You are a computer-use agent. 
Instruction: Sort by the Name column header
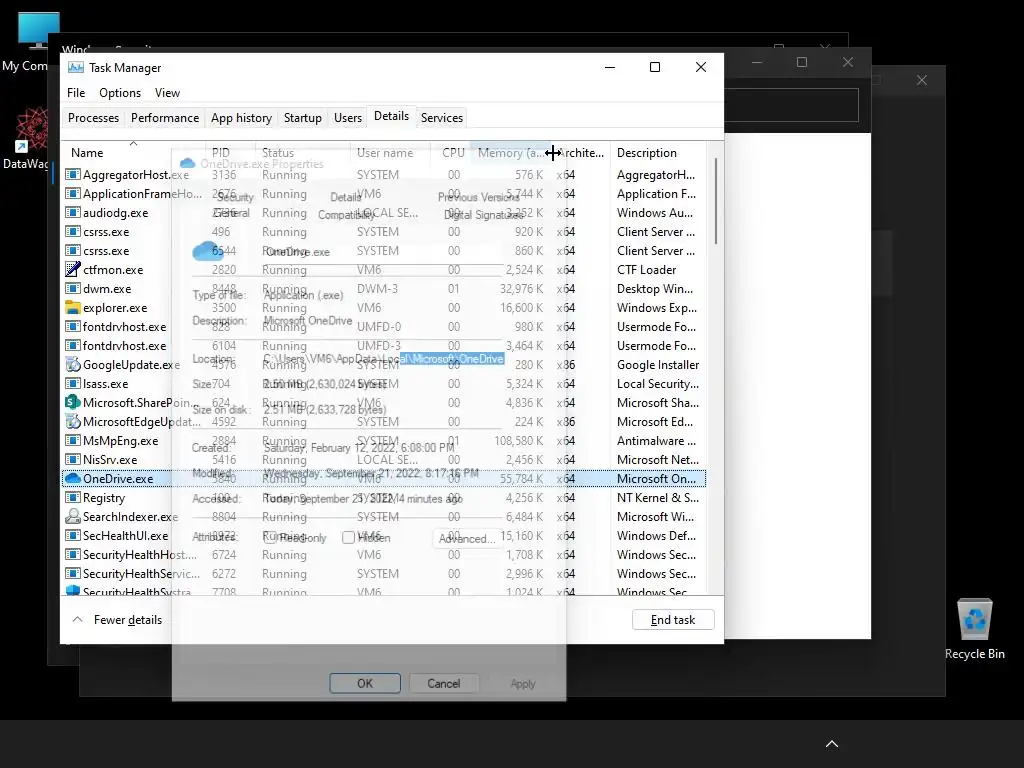coord(133,152)
